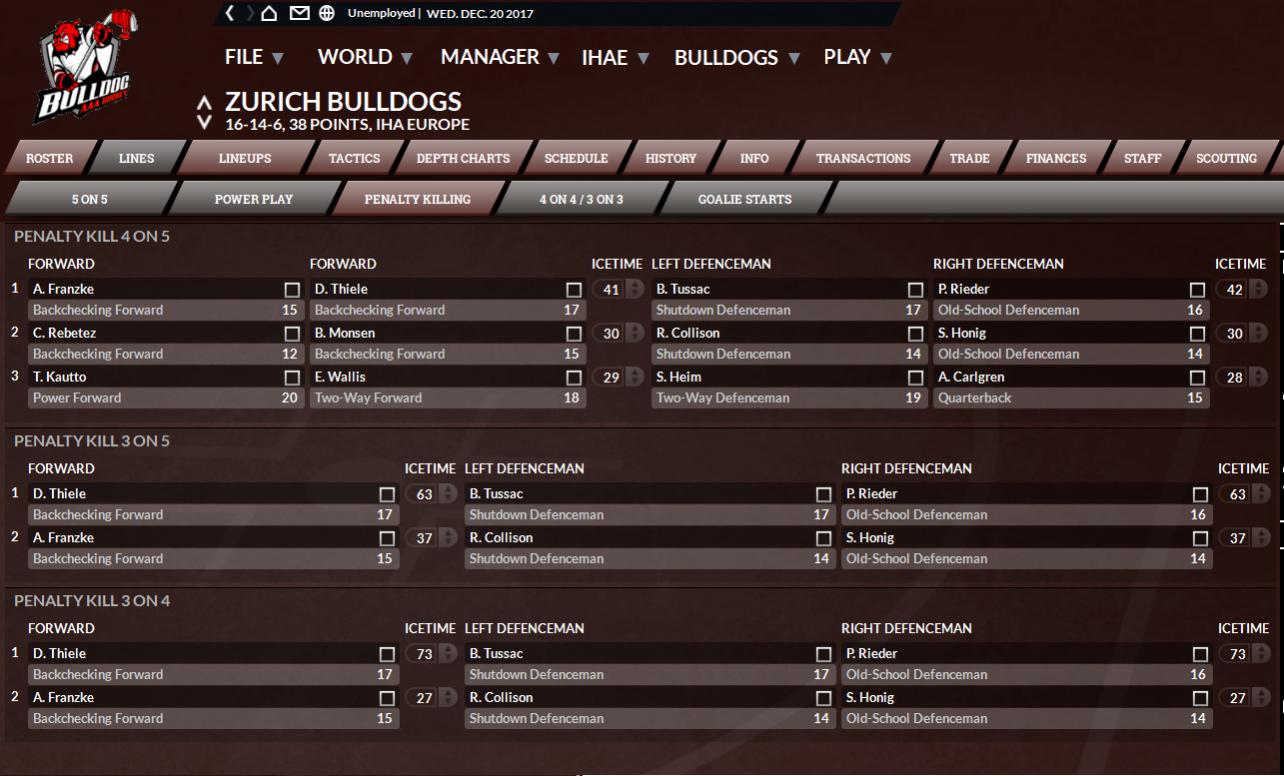The width and height of the screenshot is (1284, 776).
Task: Tick C. Rebetez checkbox
Action: click(292, 333)
